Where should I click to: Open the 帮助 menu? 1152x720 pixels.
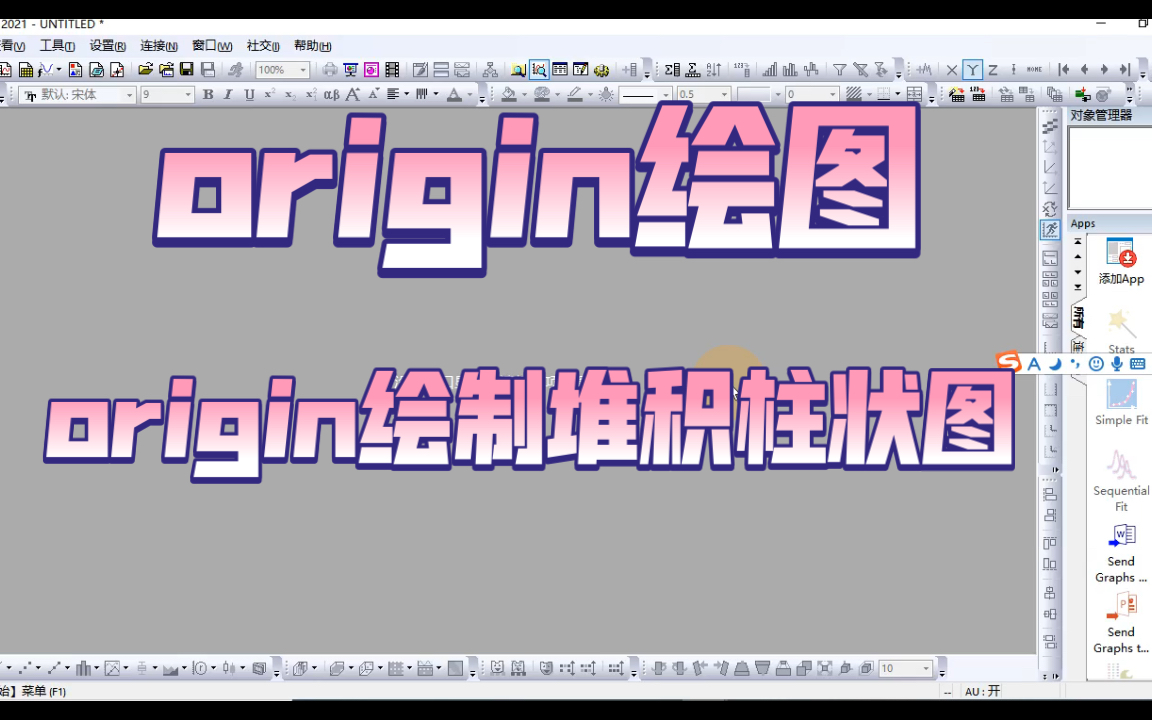pyautogui.click(x=311, y=45)
